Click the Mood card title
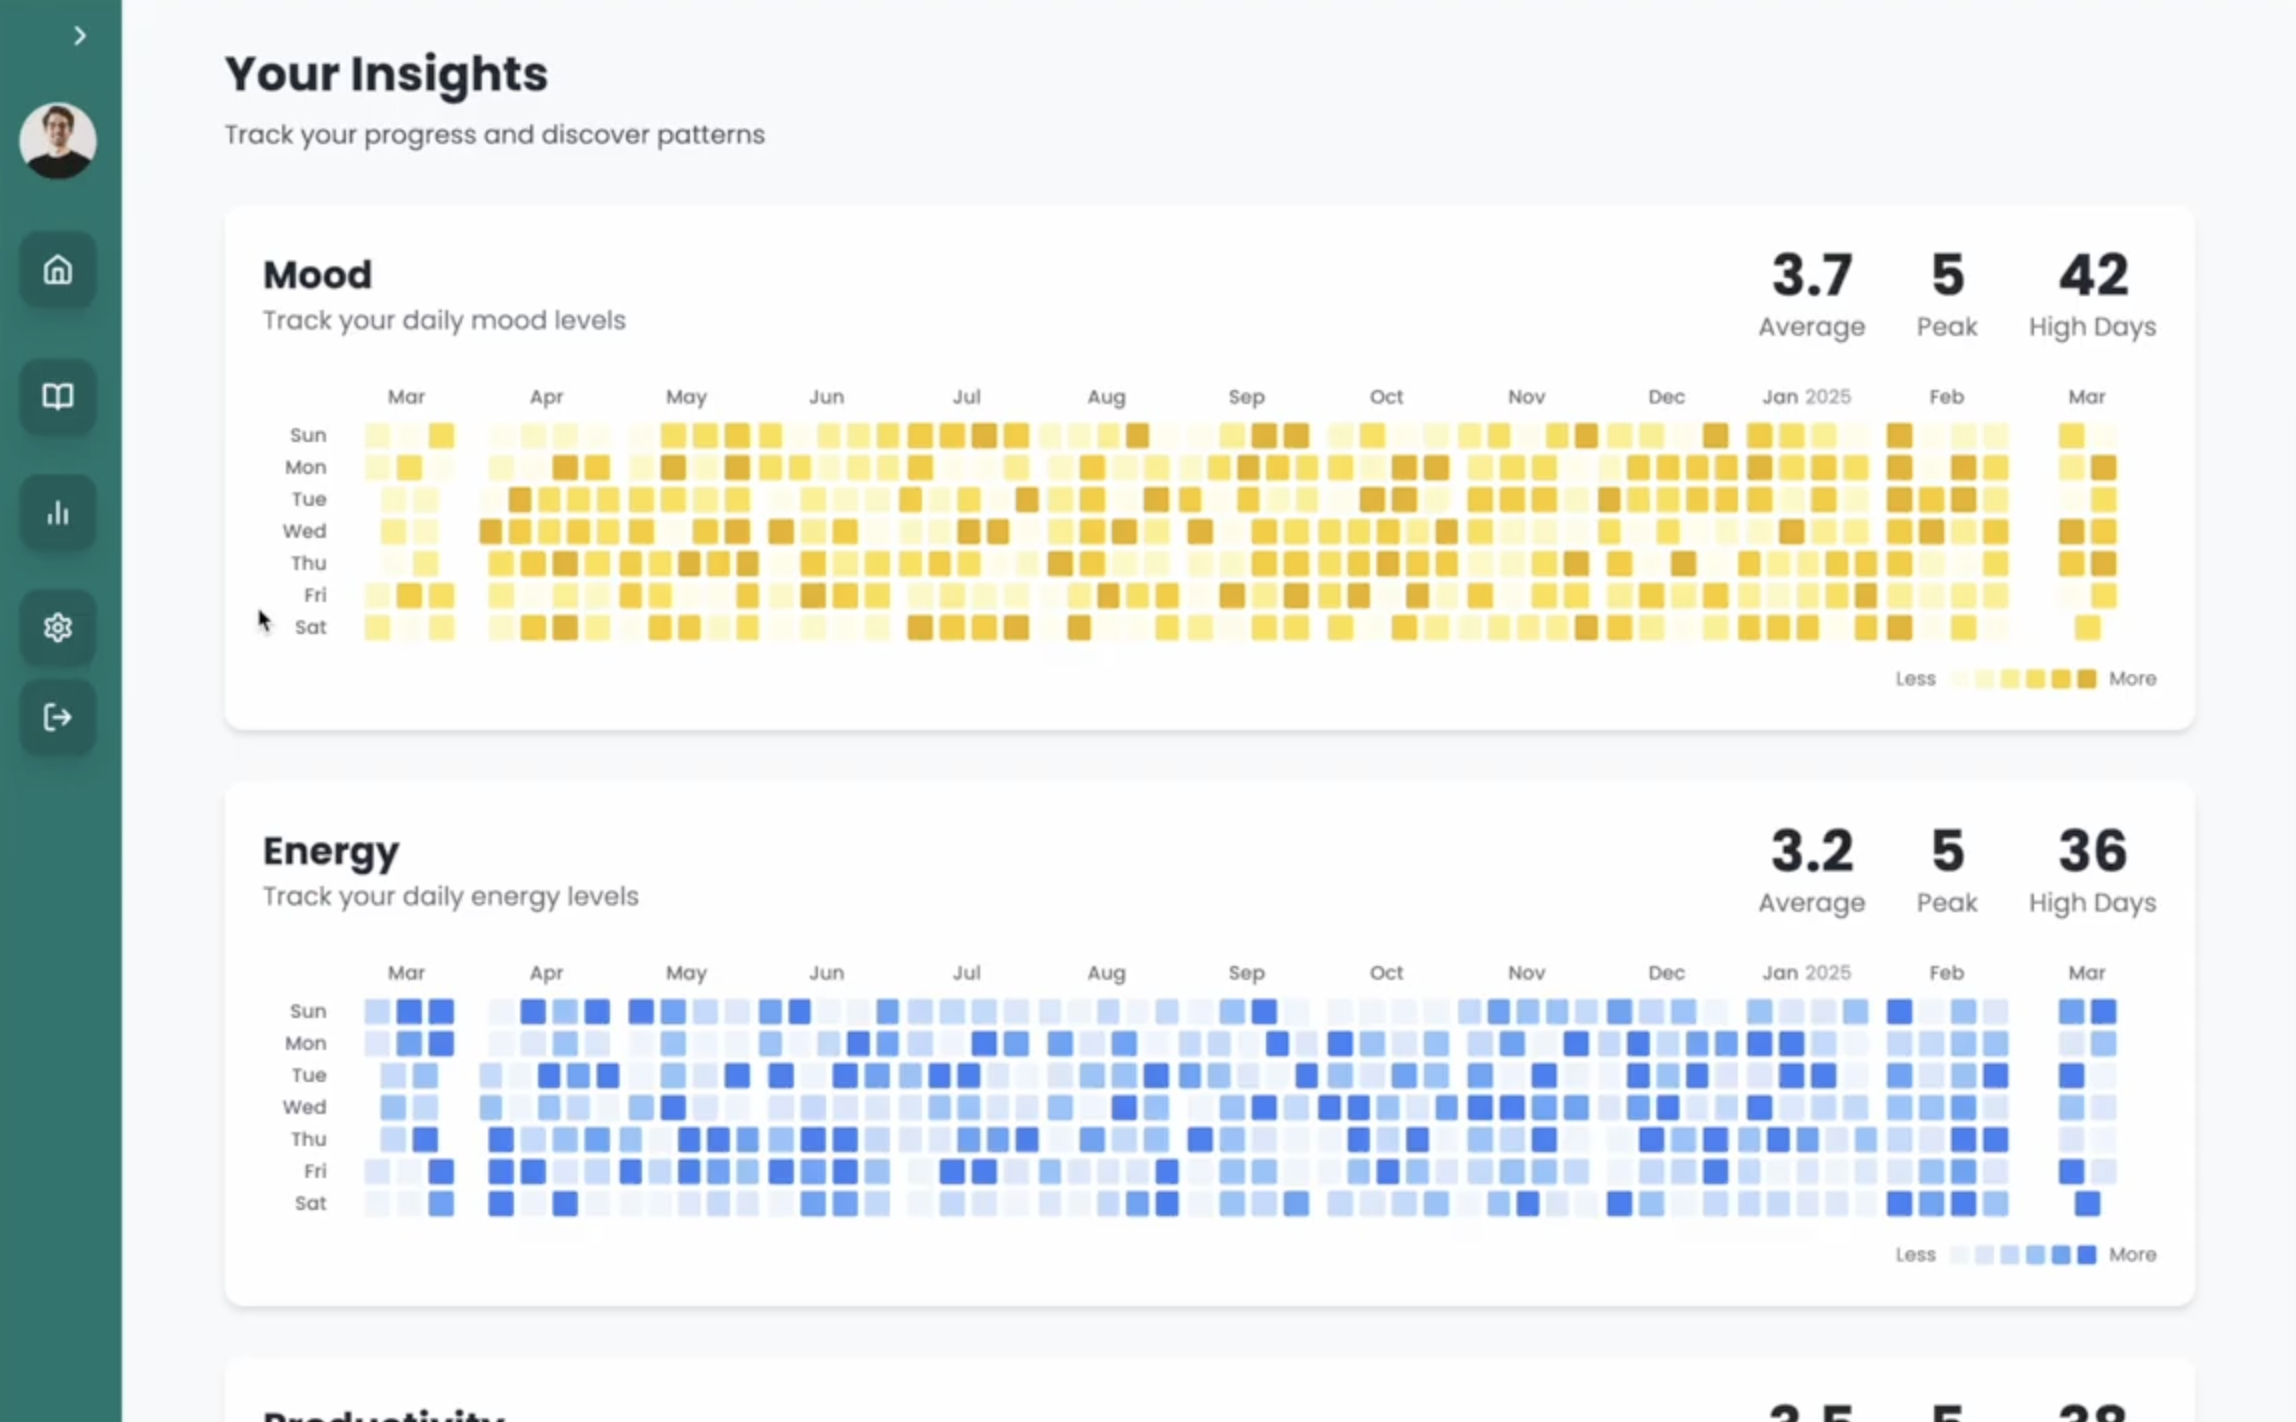This screenshot has height=1422, width=2296. (x=316, y=273)
